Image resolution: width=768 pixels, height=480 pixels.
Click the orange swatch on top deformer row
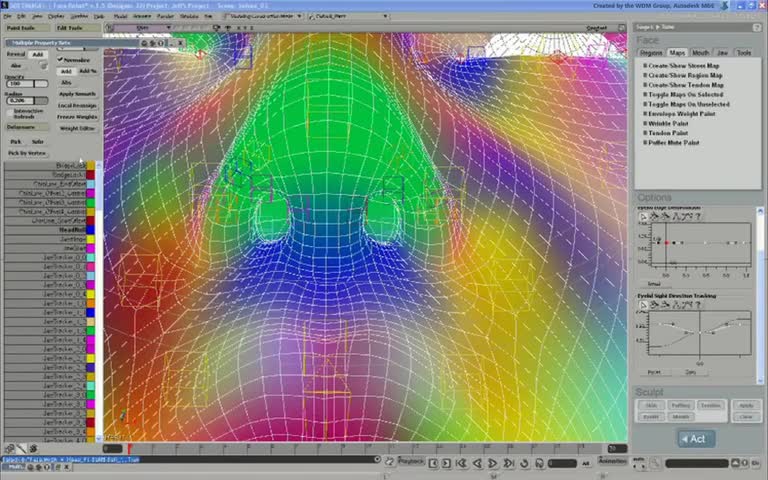coord(91,166)
